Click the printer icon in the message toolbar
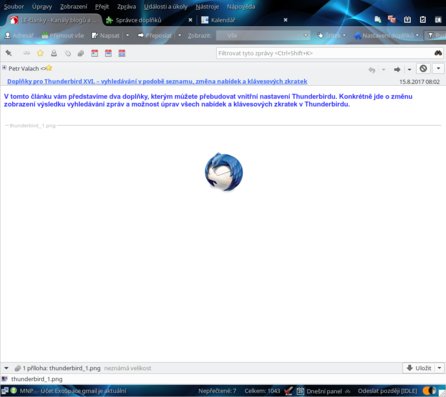 54,53
